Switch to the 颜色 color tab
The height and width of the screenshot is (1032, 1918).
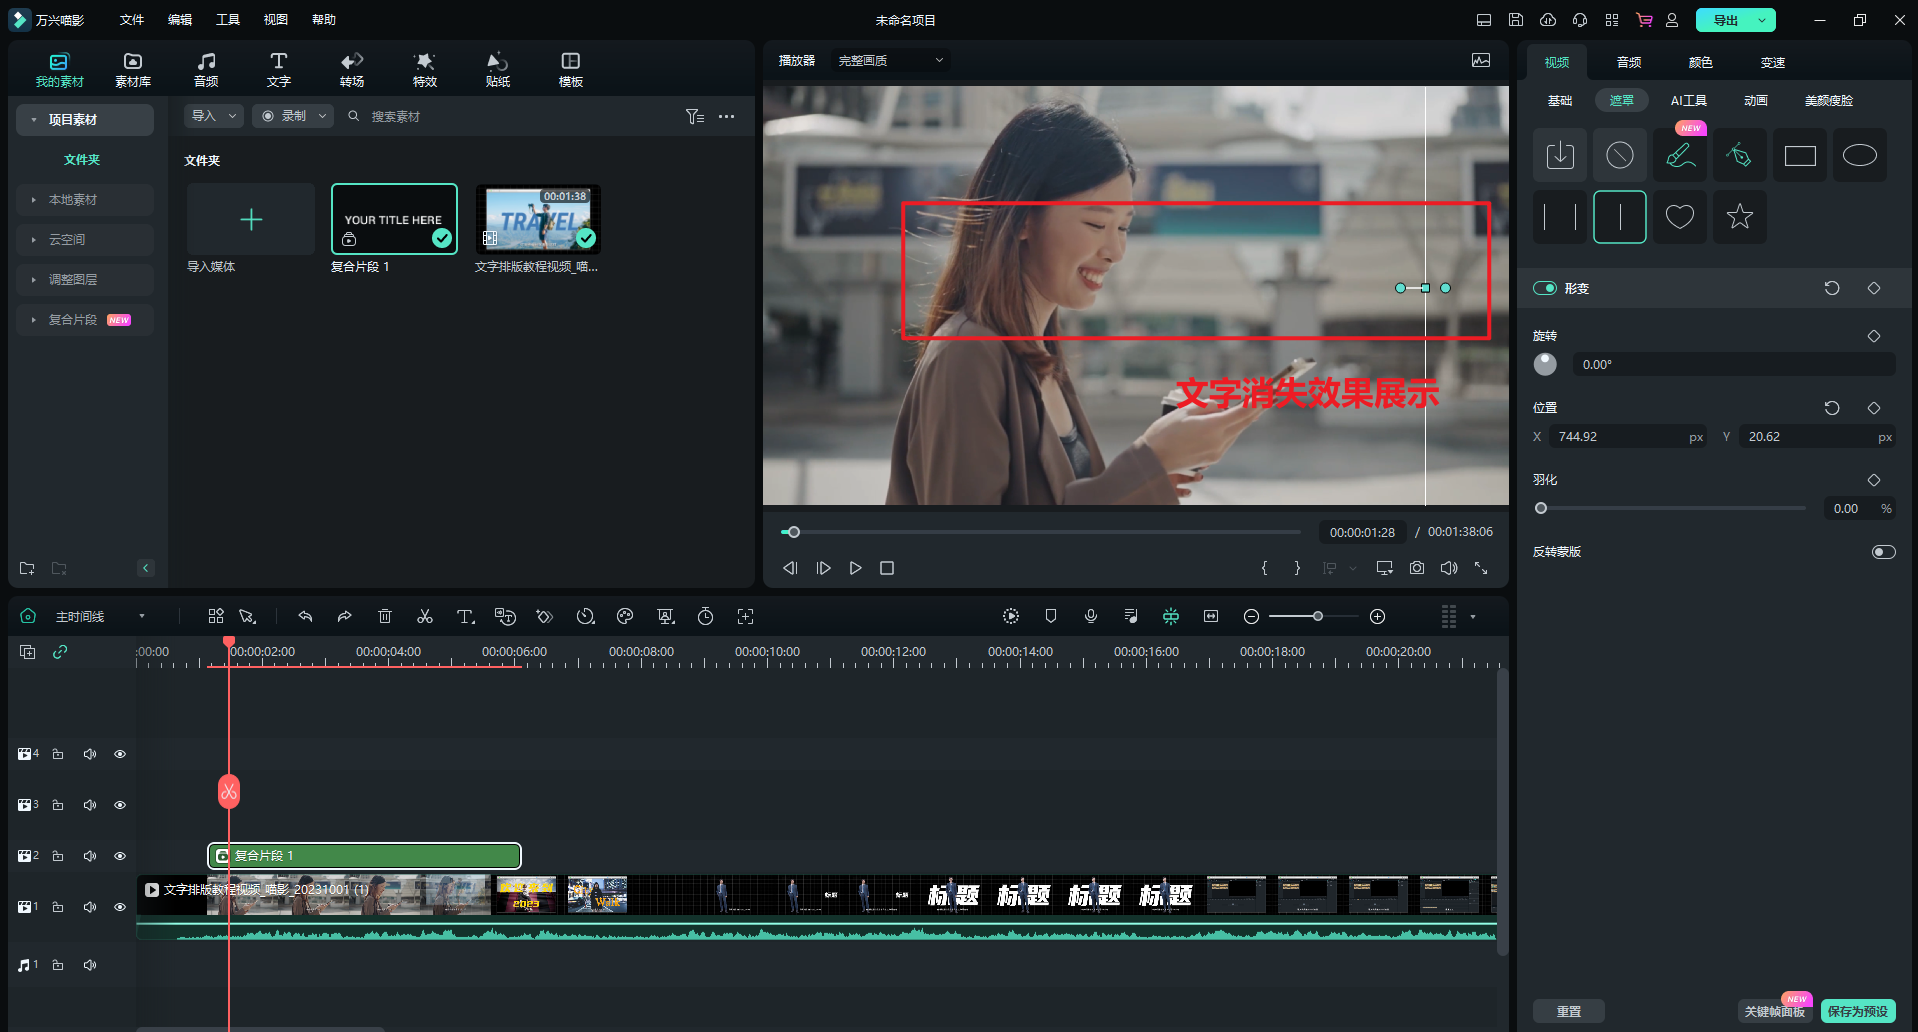point(1700,62)
